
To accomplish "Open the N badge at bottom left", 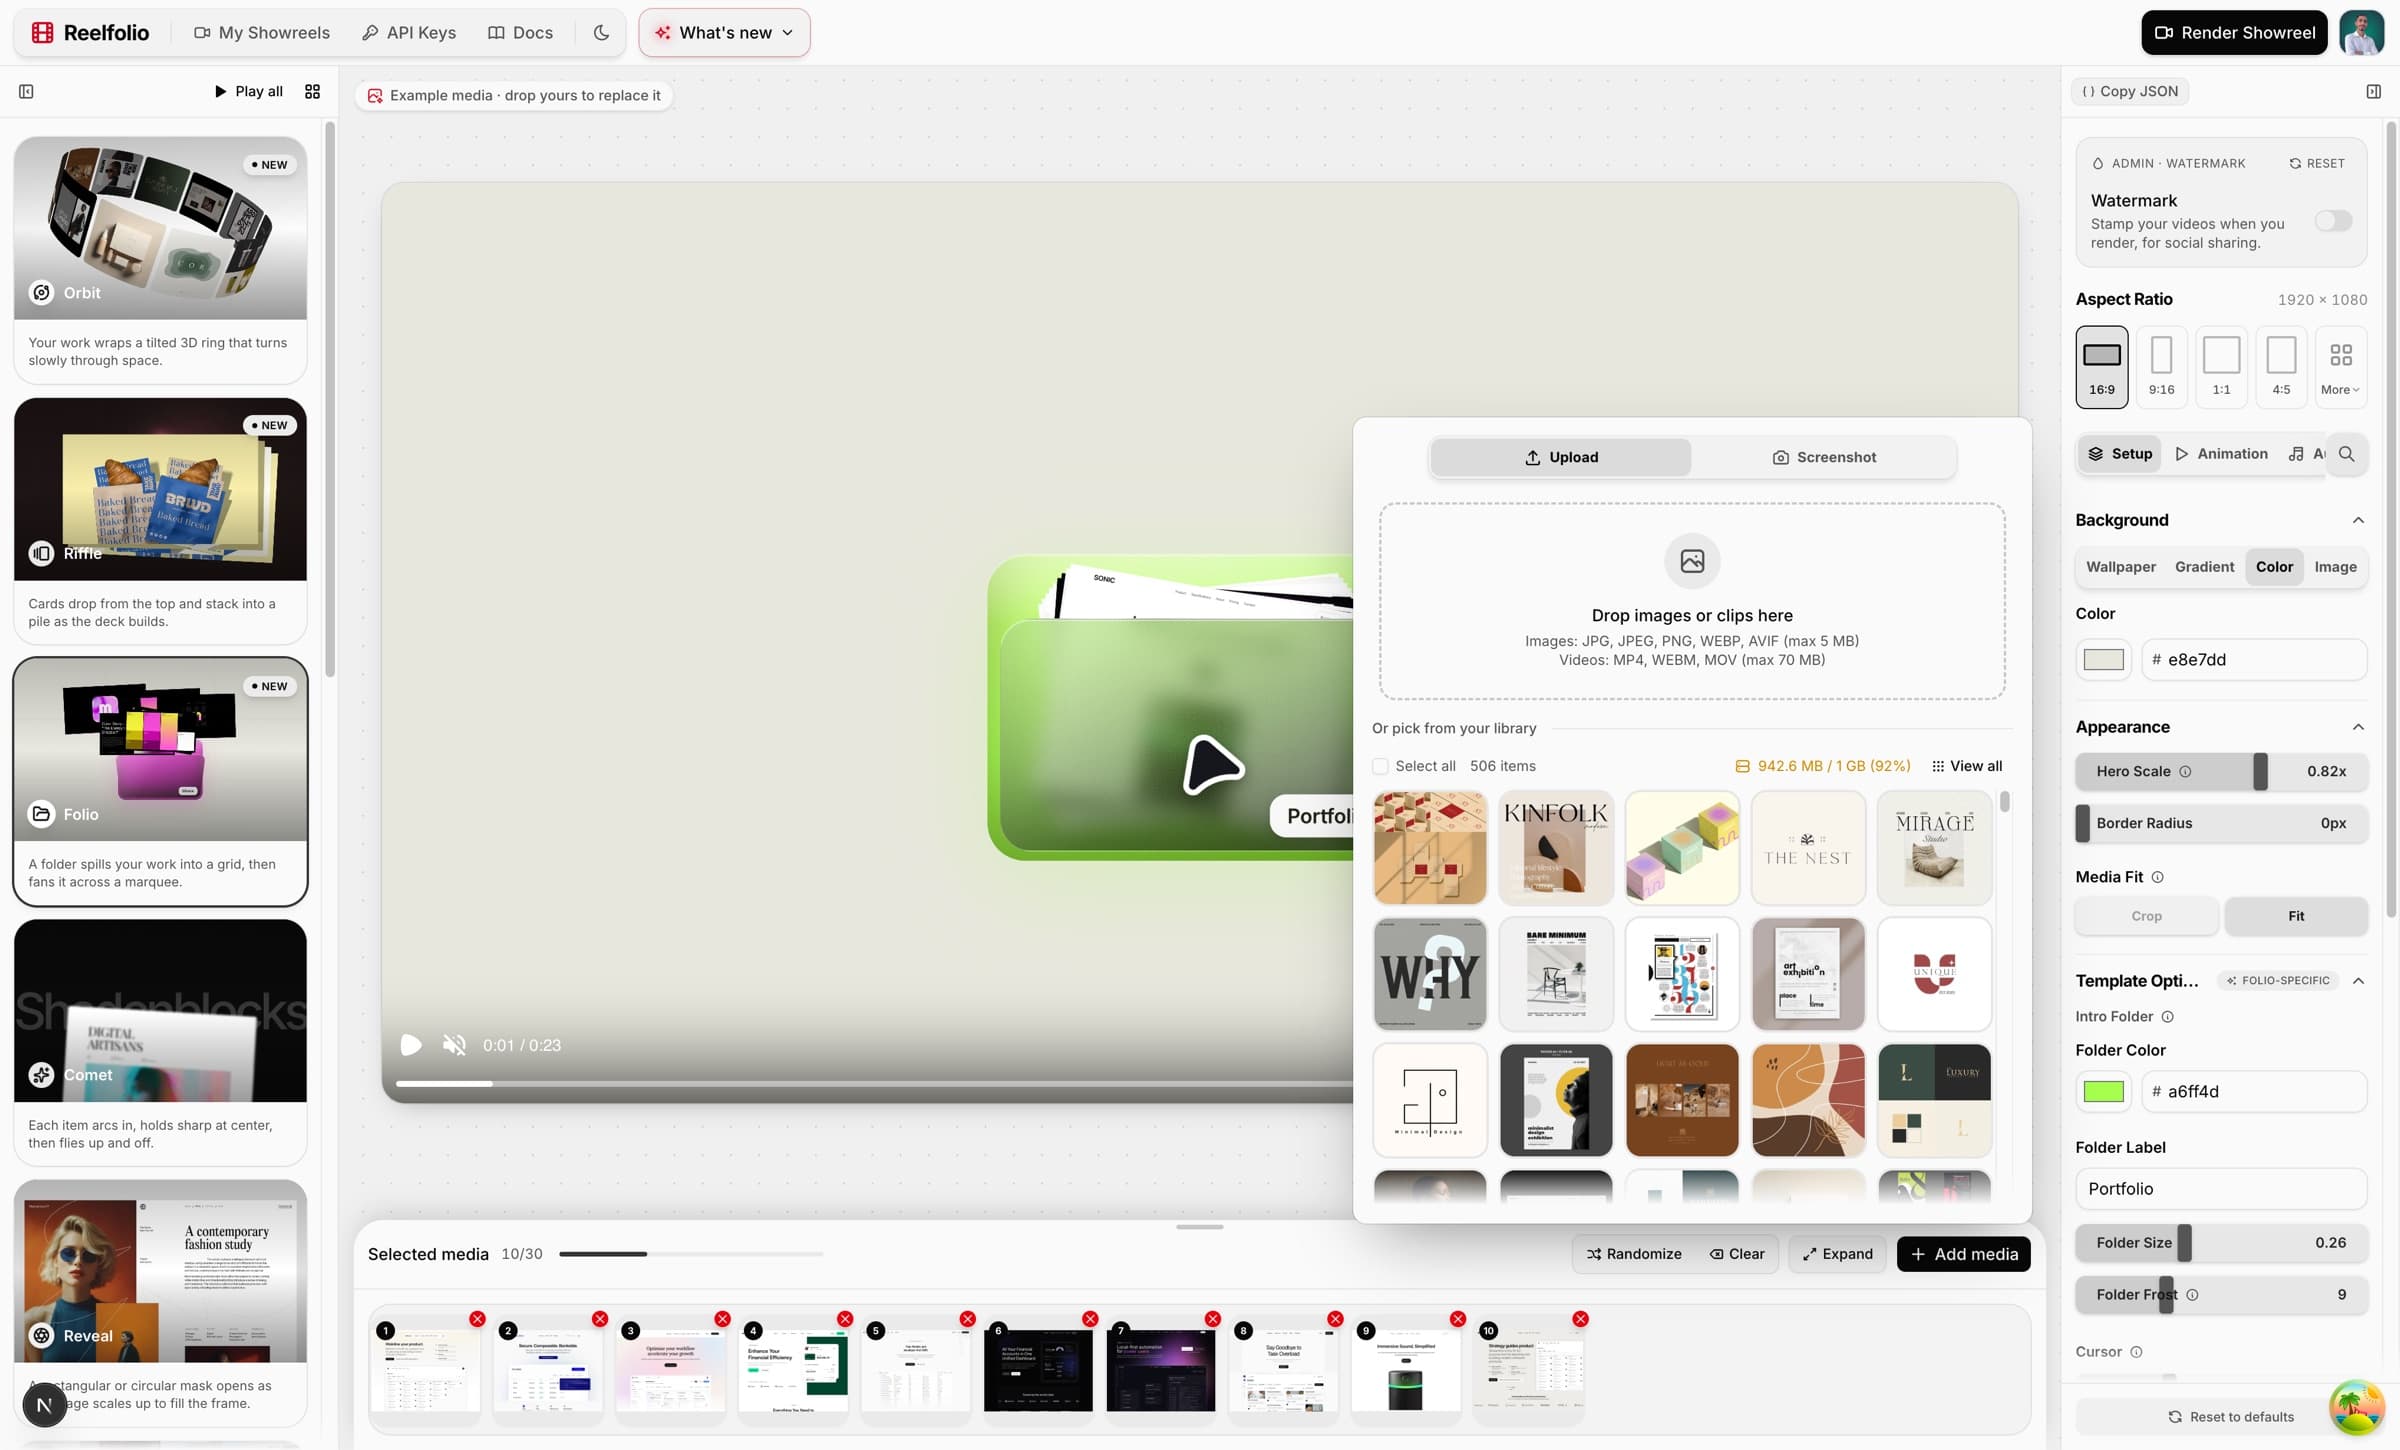I will pos(44,1405).
